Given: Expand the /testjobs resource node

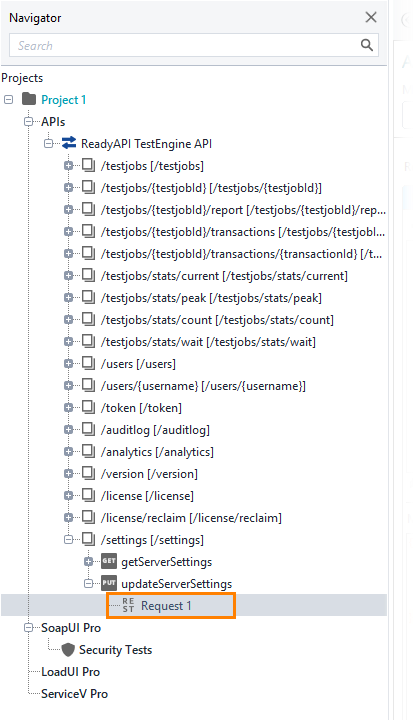Looking at the screenshot, I should point(69,165).
